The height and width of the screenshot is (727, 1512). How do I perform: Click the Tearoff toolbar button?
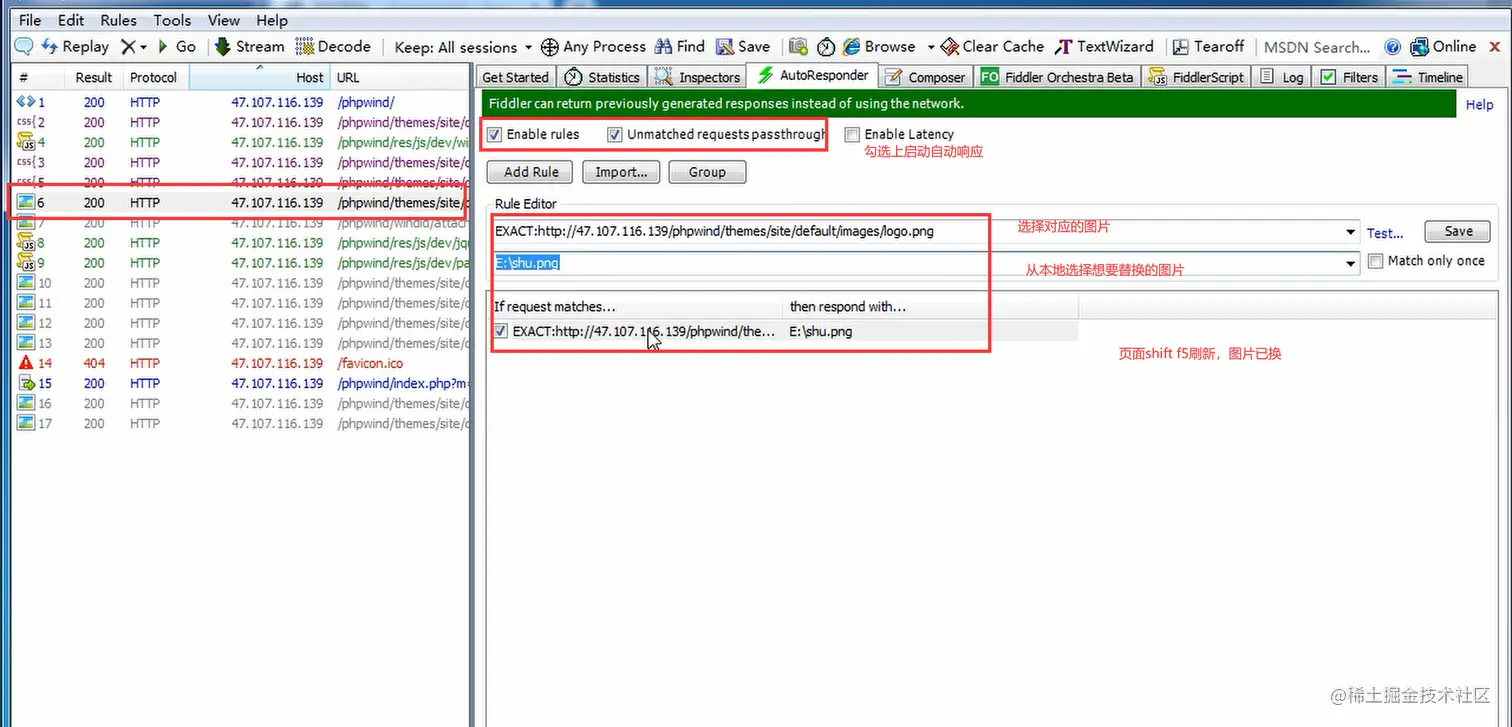[x=1208, y=47]
